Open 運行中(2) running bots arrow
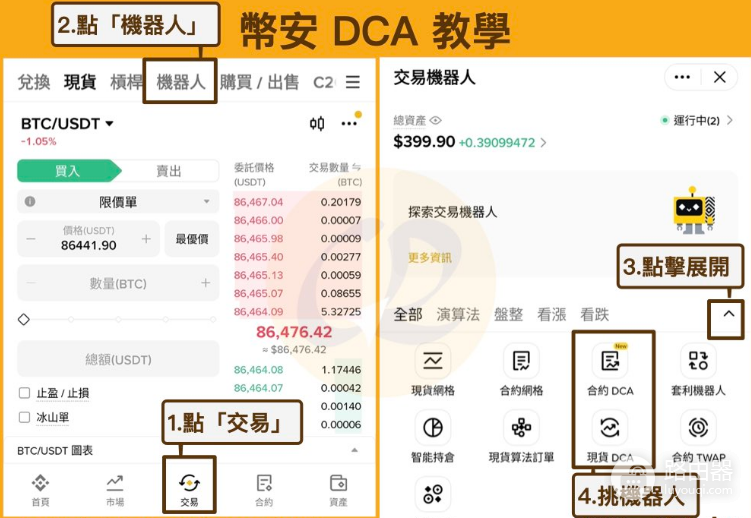This screenshot has width=751, height=518. [x=729, y=120]
